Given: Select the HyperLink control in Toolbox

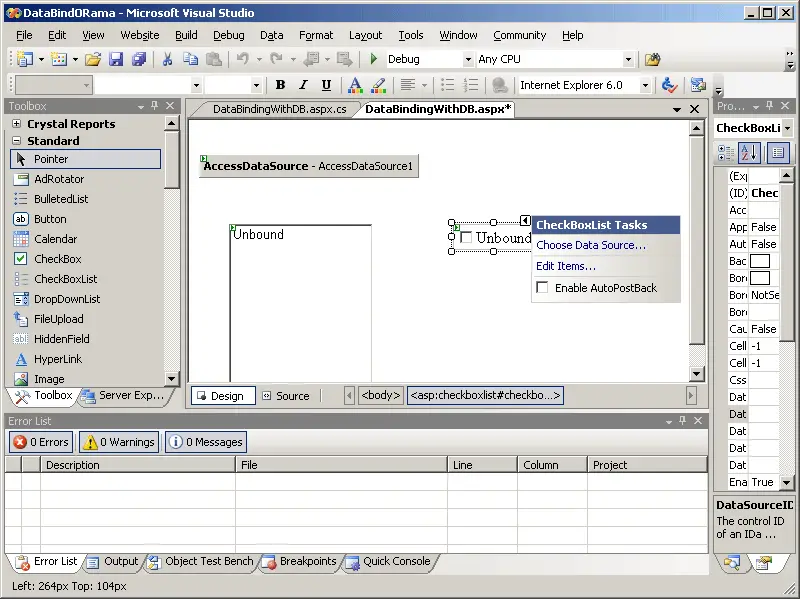Looking at the screenshot, I should coord(86,359).
